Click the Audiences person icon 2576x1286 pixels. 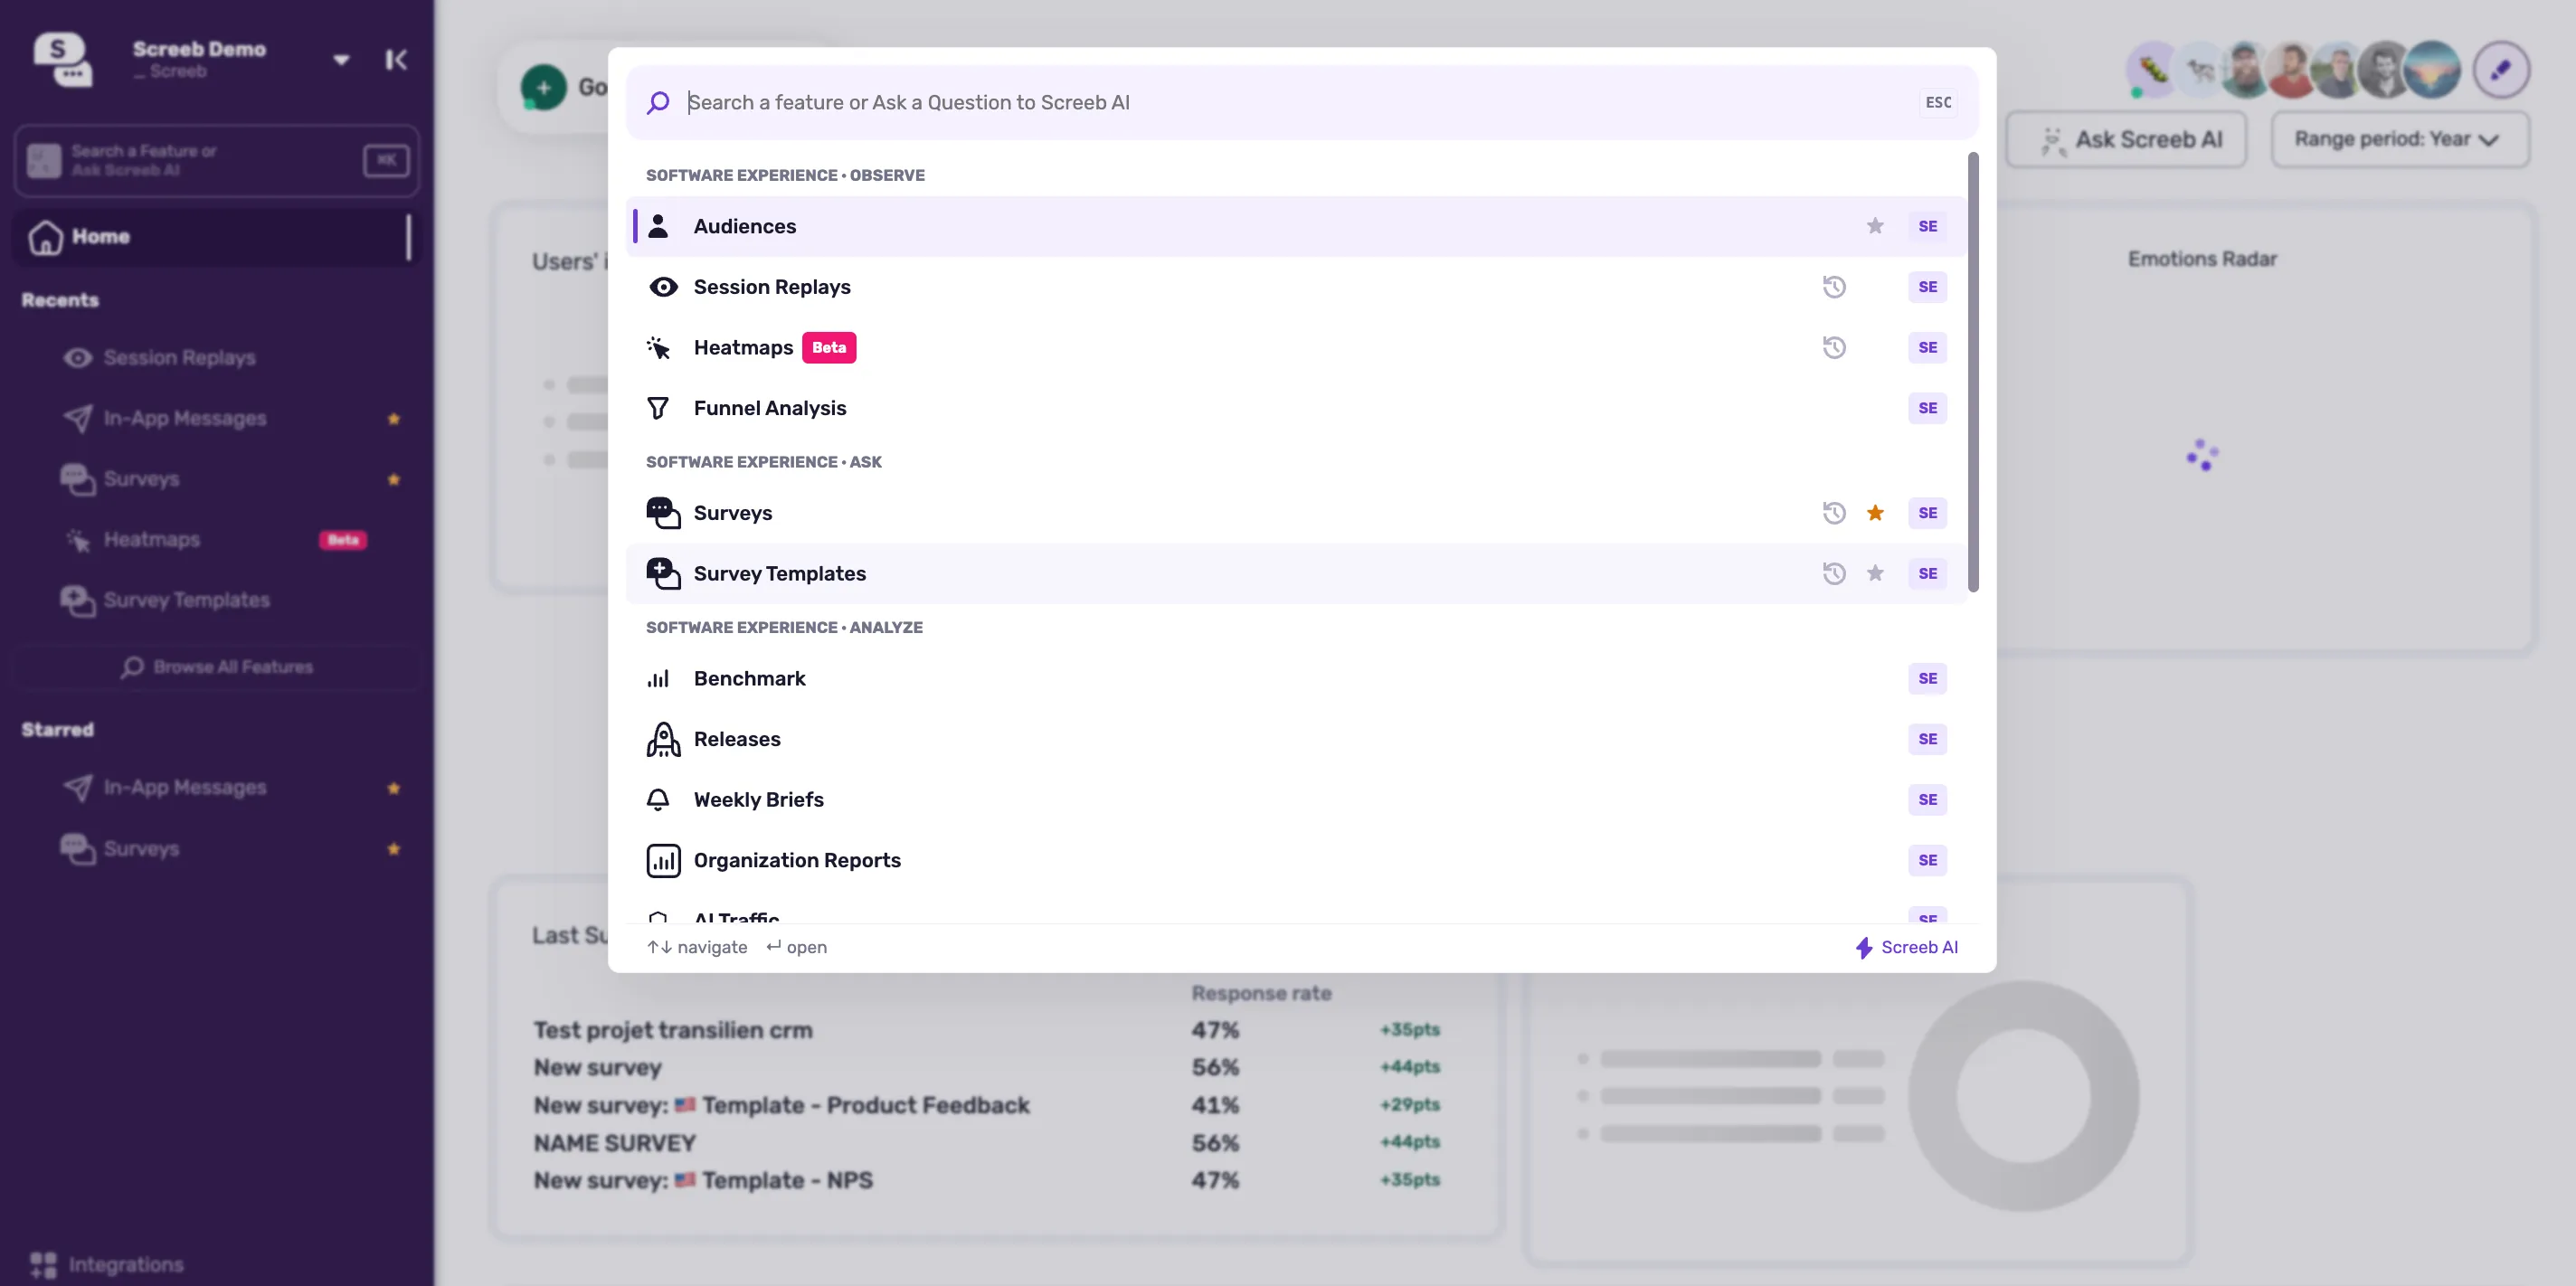pos(658,226)
